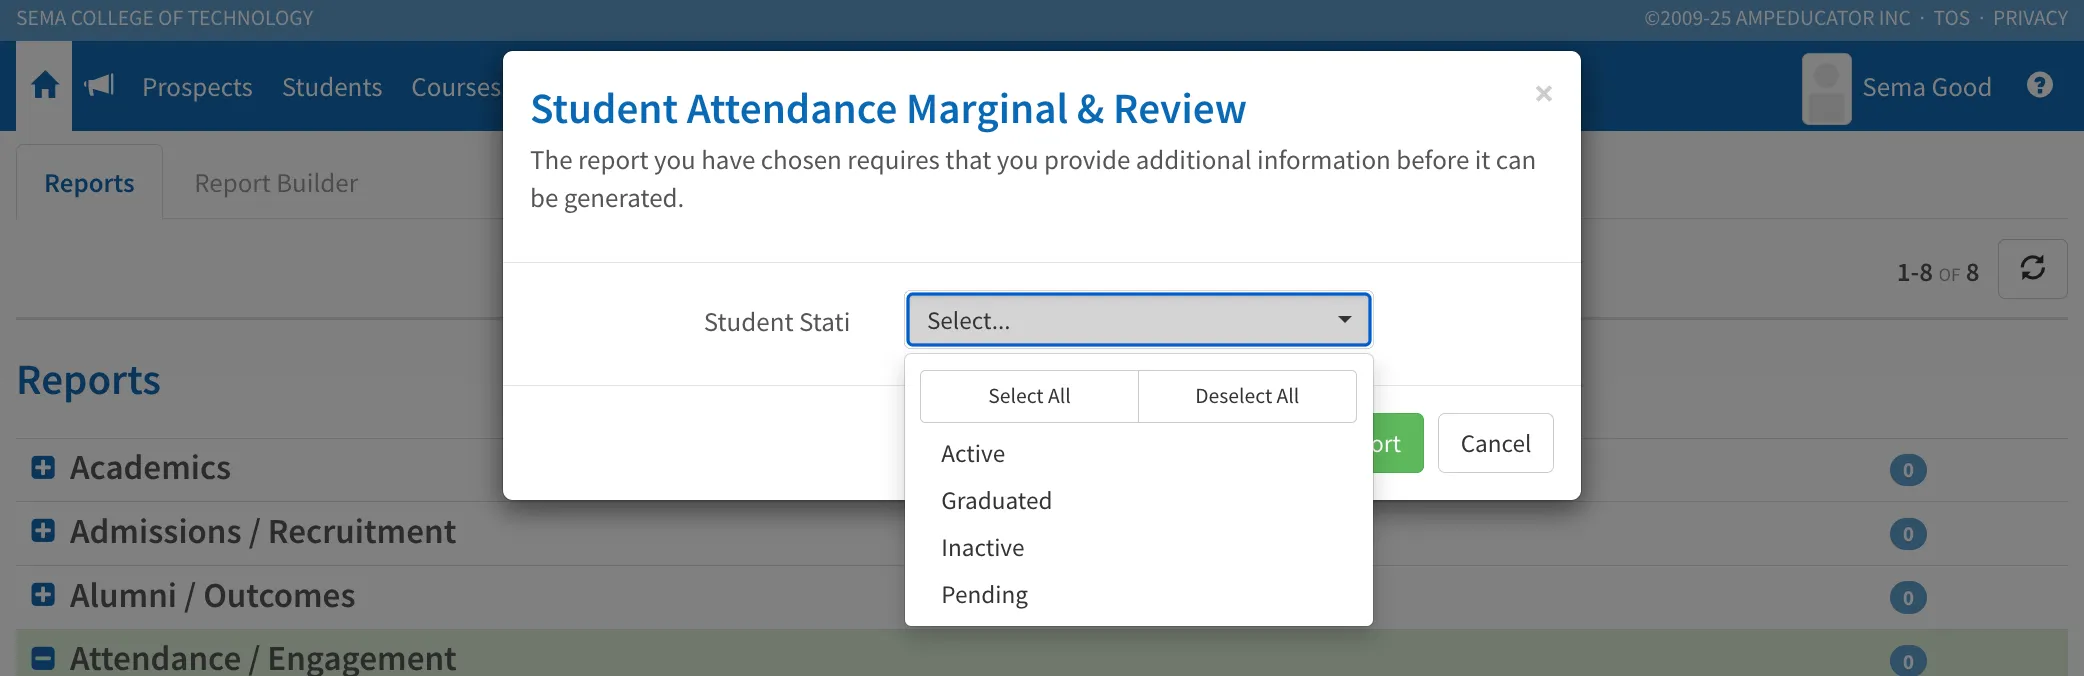
Task: Go to the home icon
Action: (x=44, y=86)
